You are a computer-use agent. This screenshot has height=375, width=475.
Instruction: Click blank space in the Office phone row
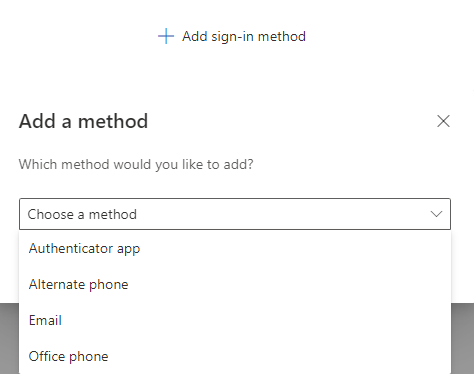point(277,356)
